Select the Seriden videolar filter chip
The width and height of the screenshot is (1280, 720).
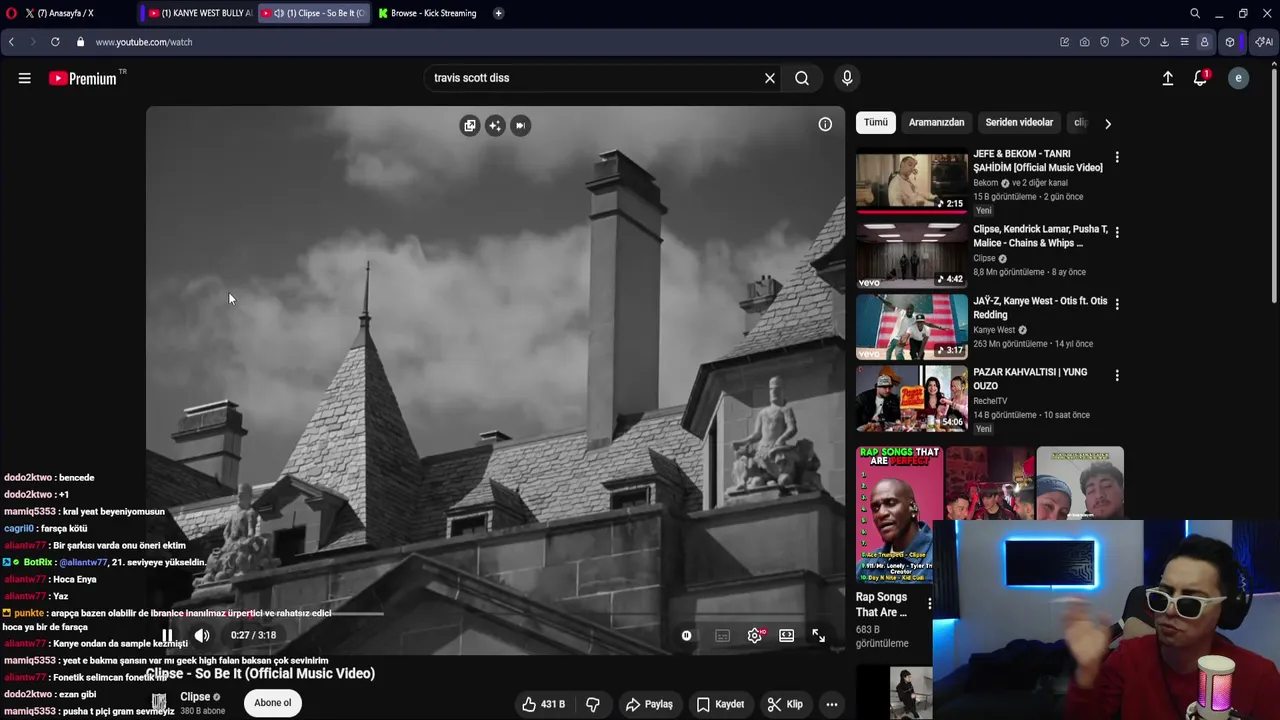[1019, 123]
